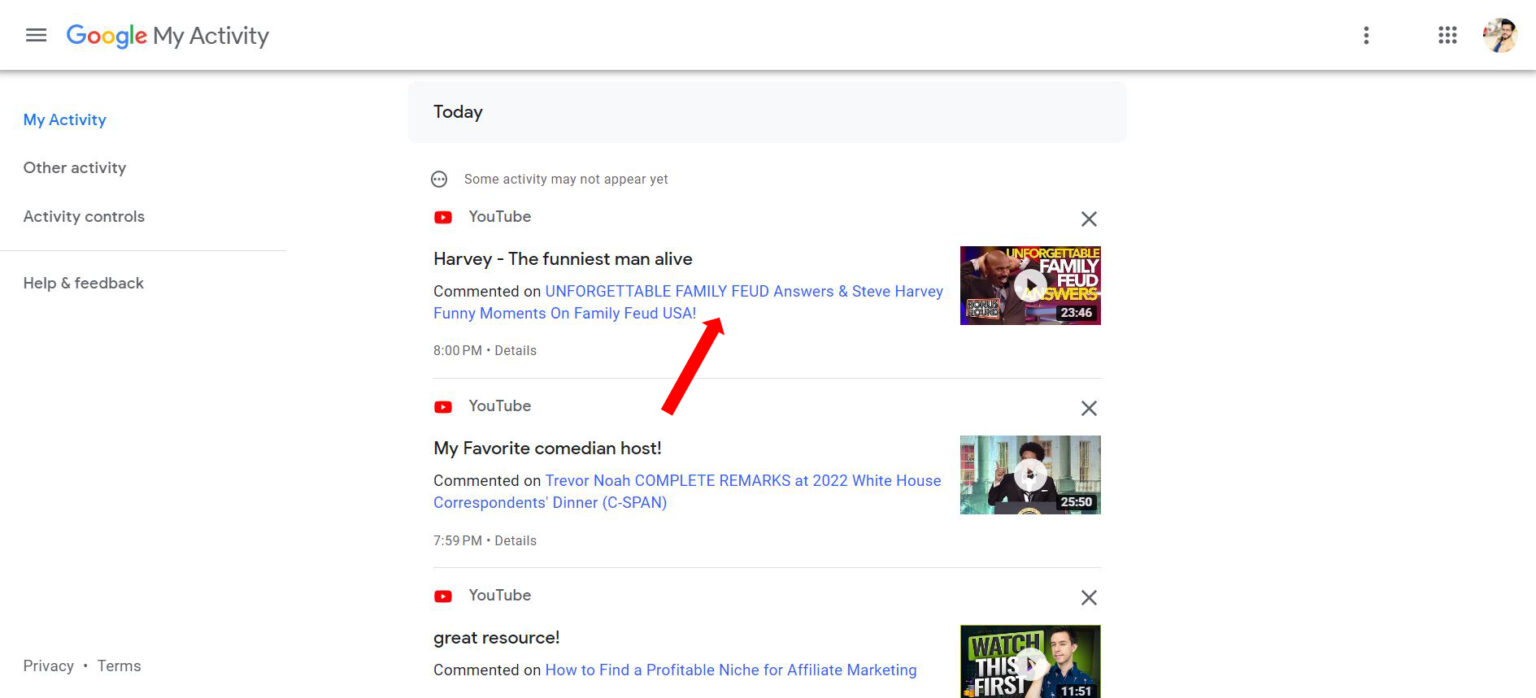Open the Terms link

(x=119, y=666)
